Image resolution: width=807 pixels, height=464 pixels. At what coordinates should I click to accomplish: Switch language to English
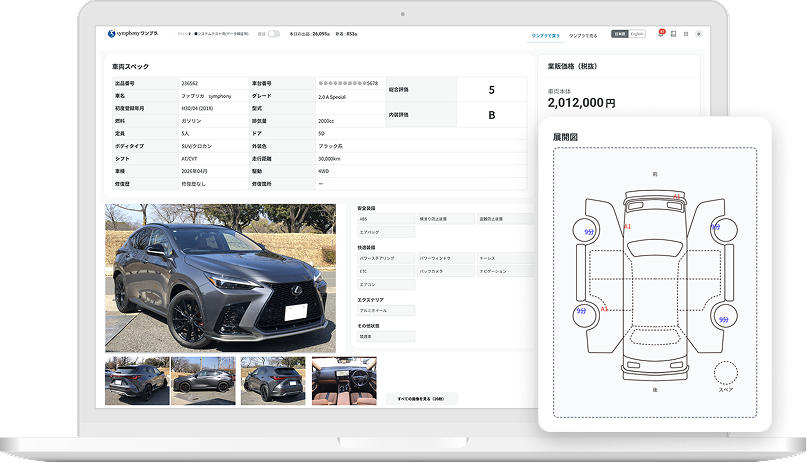(637, 34)
